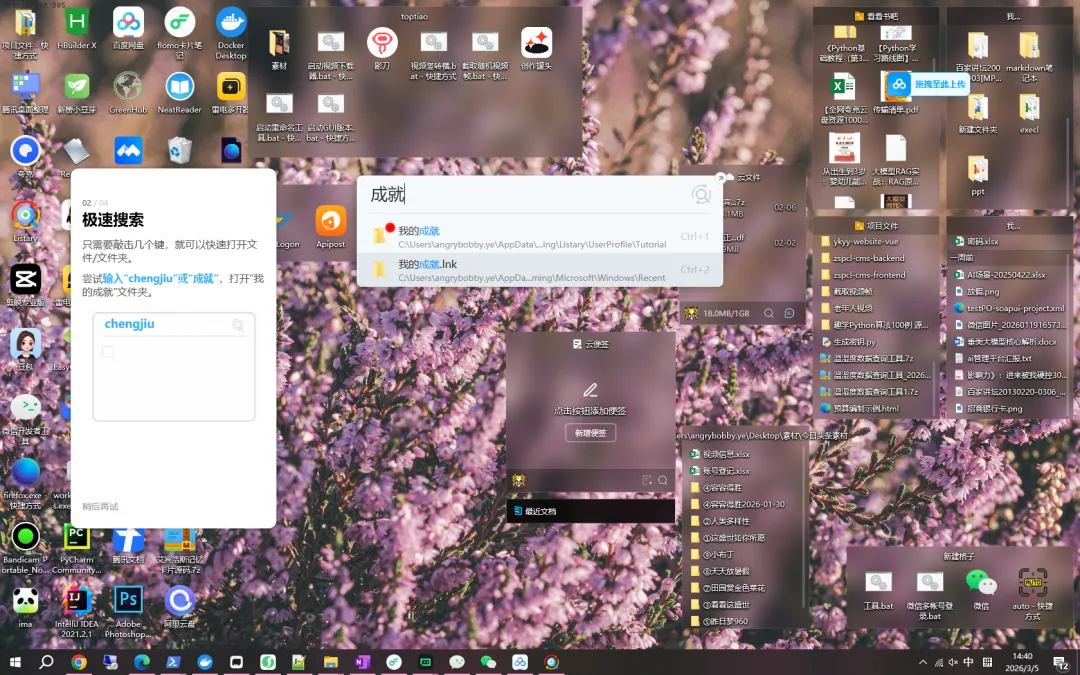This screenshot has height=675, width=1080.
Task: Click 稍后再试 in the tutorial card
Action: pyautogui.click(x=101, y=507)
